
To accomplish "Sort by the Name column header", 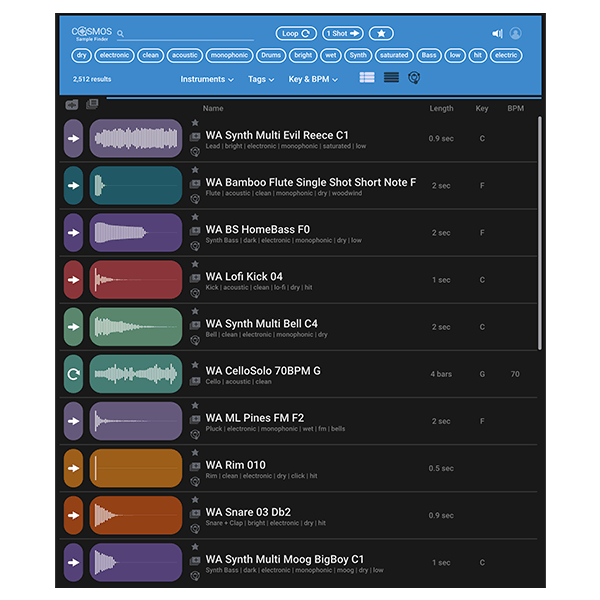I will pos(213,108).
